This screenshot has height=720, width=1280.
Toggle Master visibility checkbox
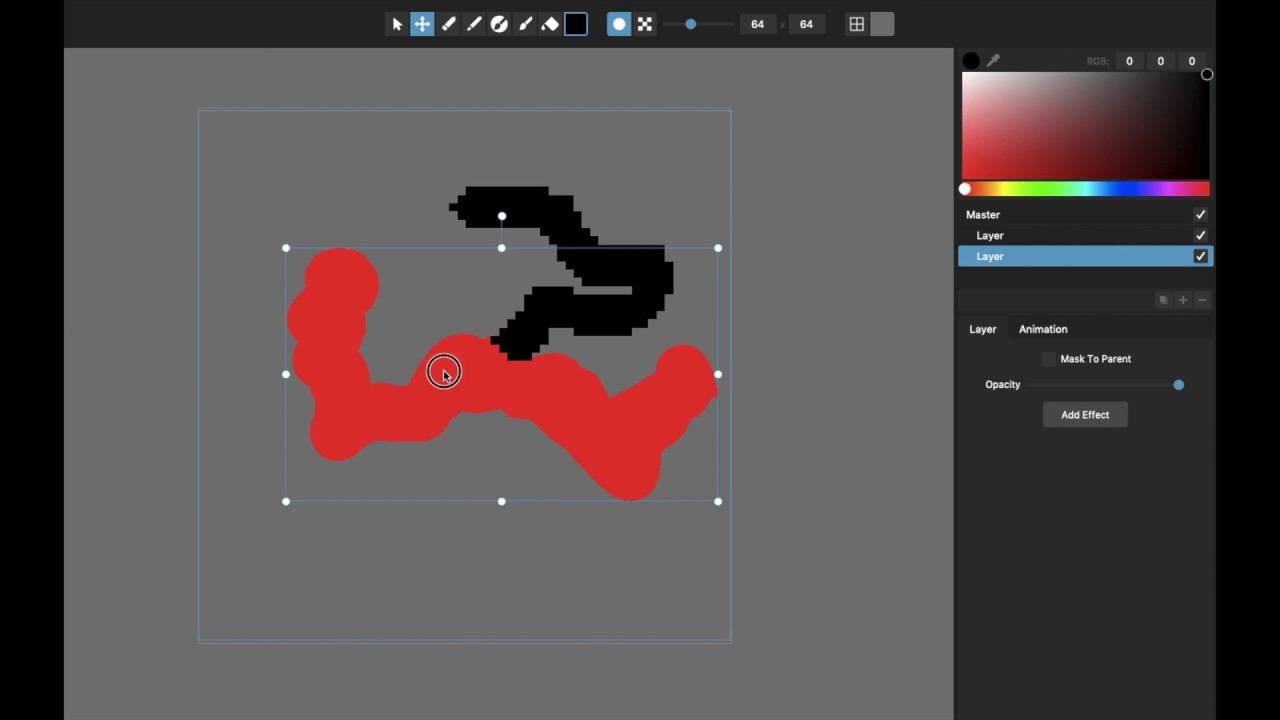[1200, 215]
